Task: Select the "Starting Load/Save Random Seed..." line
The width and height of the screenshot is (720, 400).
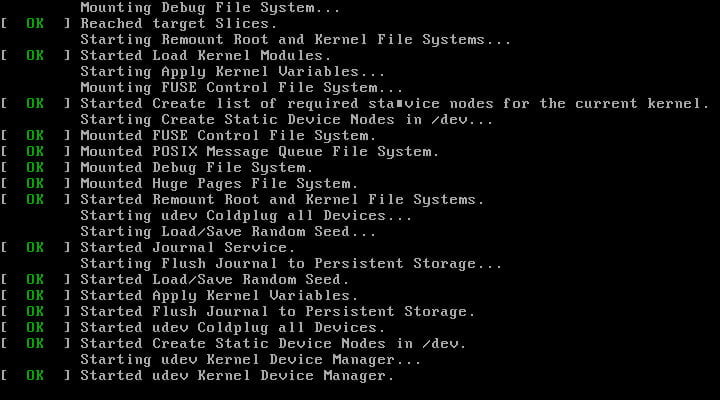Action: pyautogui.click(x=227, y=232)
